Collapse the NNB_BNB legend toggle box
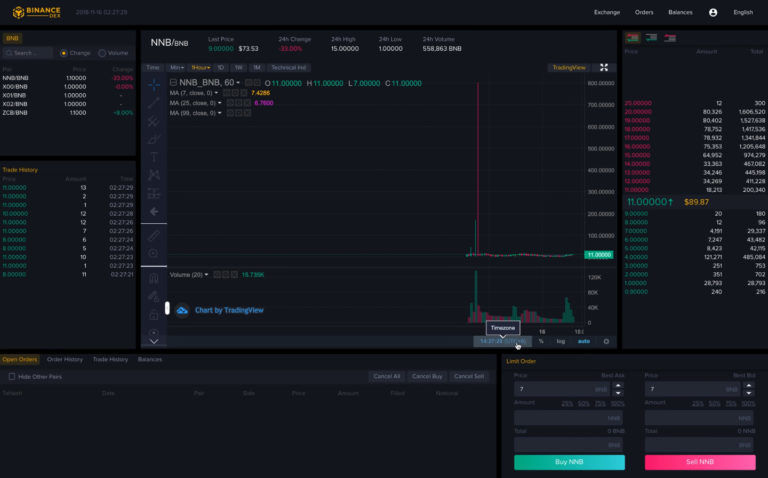The image size is (768, 478). (x=173, y=83)
